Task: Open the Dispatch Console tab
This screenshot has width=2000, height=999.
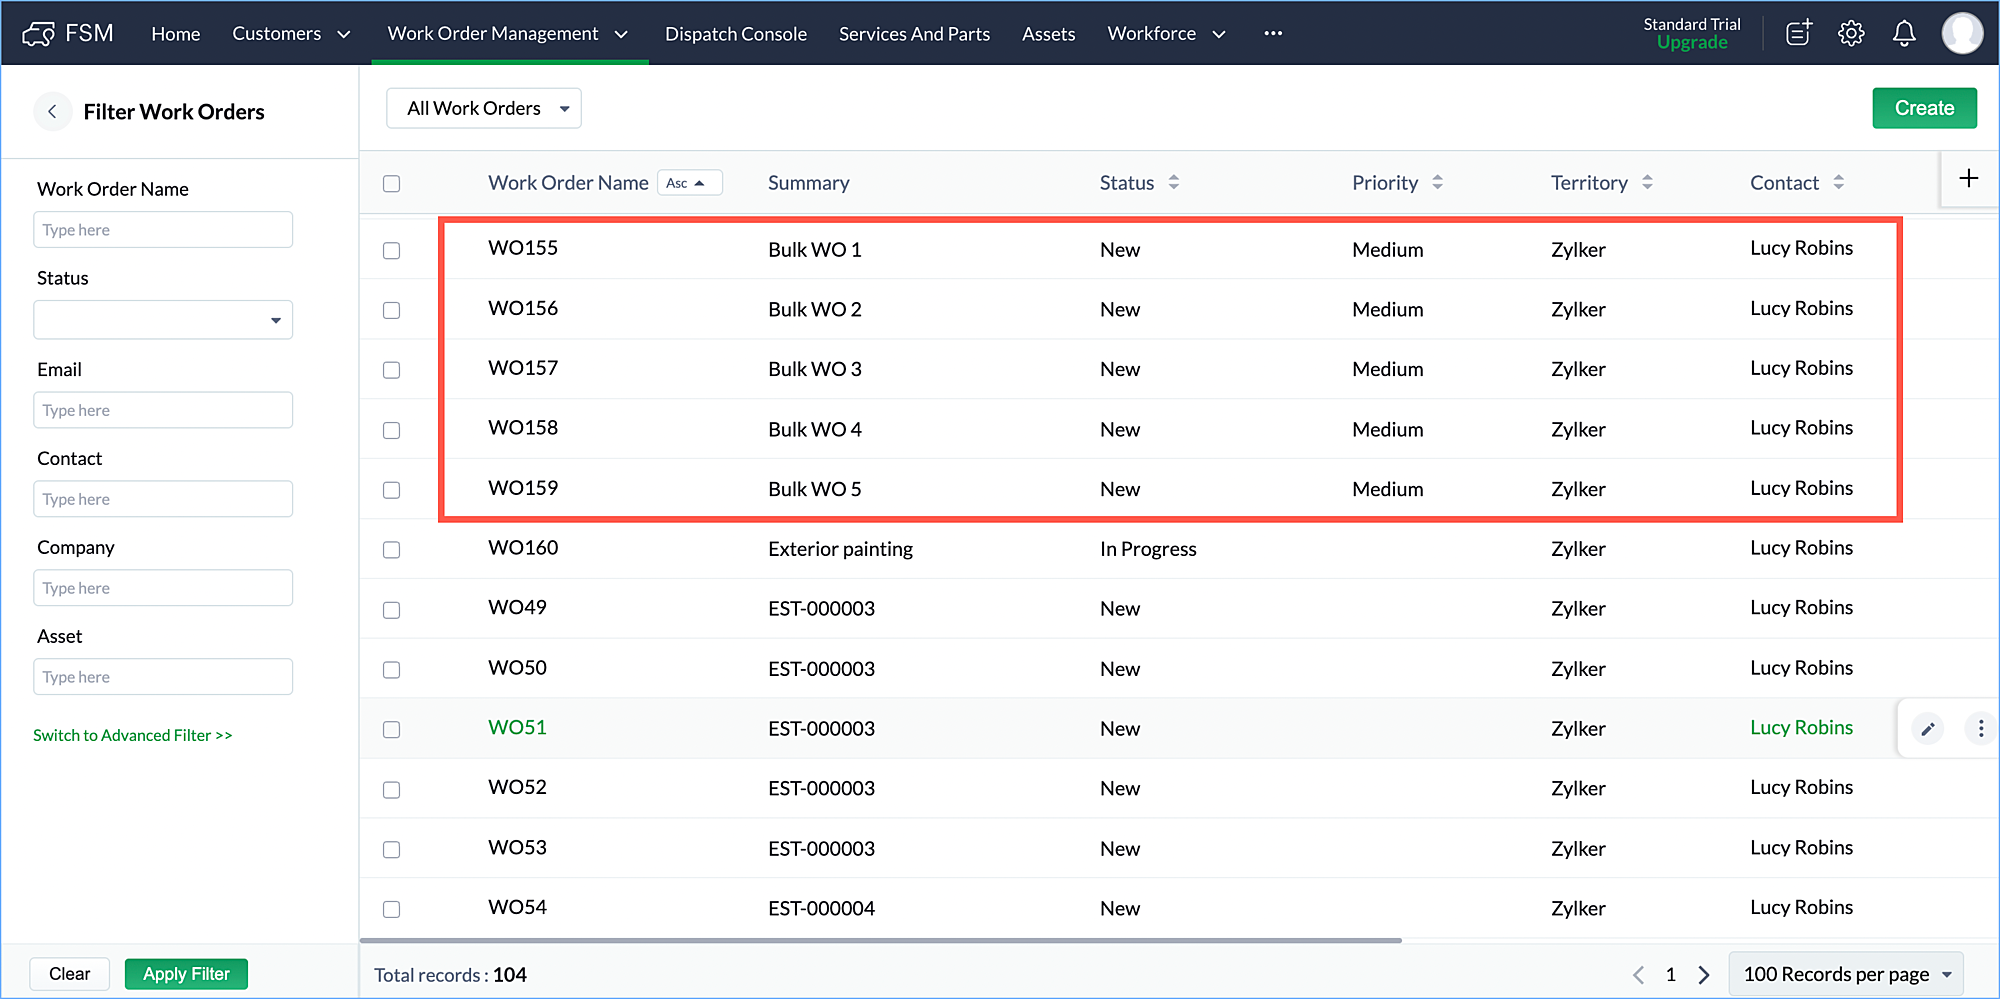Action: pyautogui.click(x=735, y=34)
